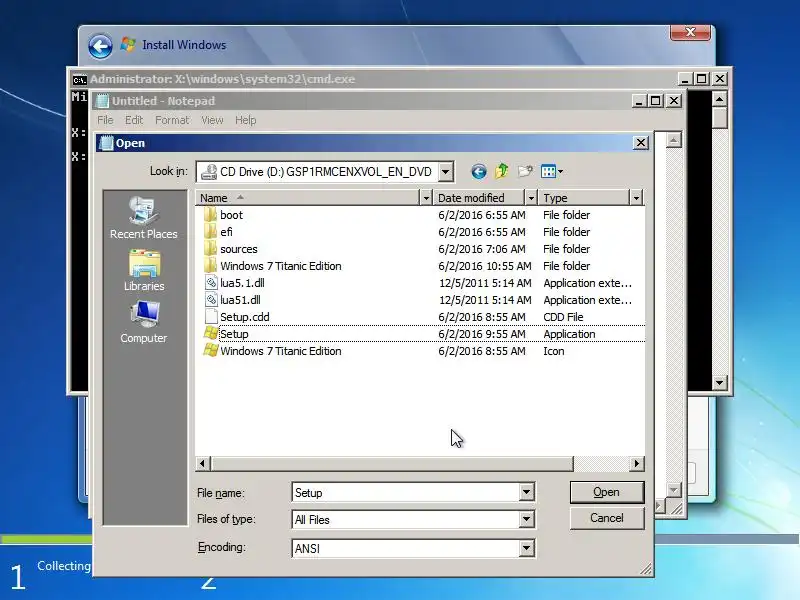Open Notepad View menu
The height and width of the screenshot is (600, 800).
(212, 120)
